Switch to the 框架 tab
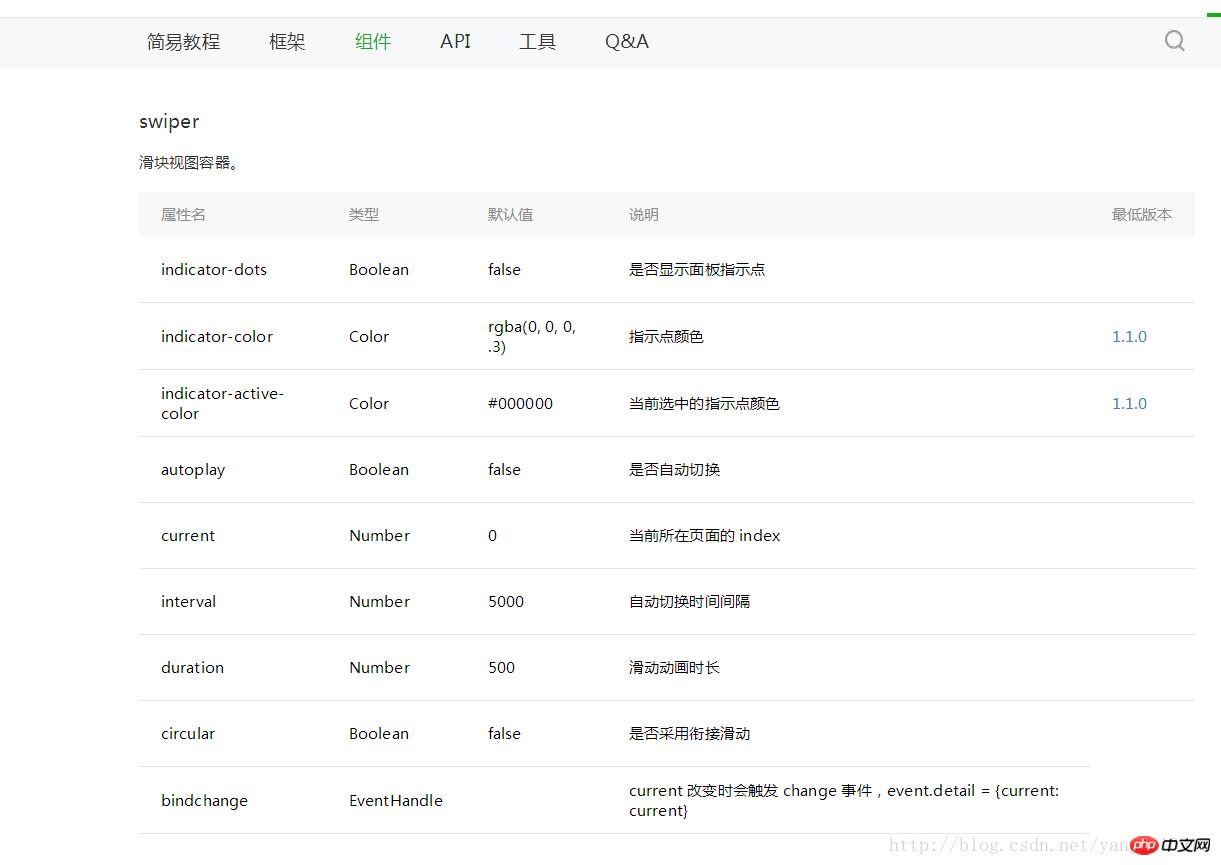 (287, 42)
